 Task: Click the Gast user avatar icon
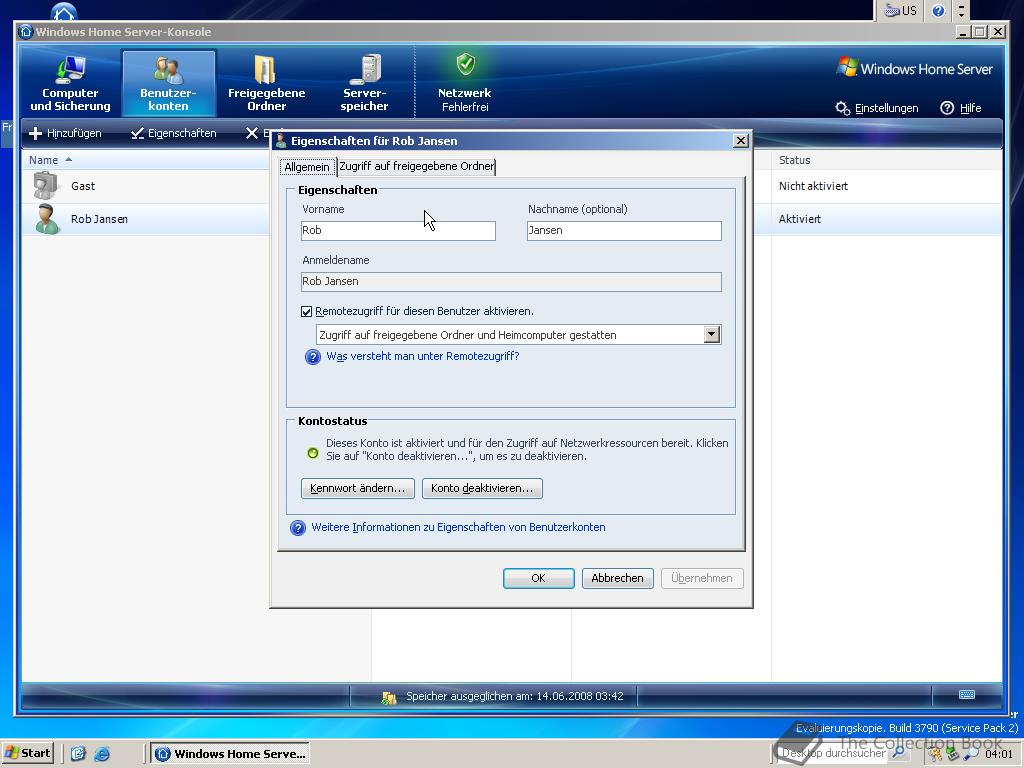point(46,185)
